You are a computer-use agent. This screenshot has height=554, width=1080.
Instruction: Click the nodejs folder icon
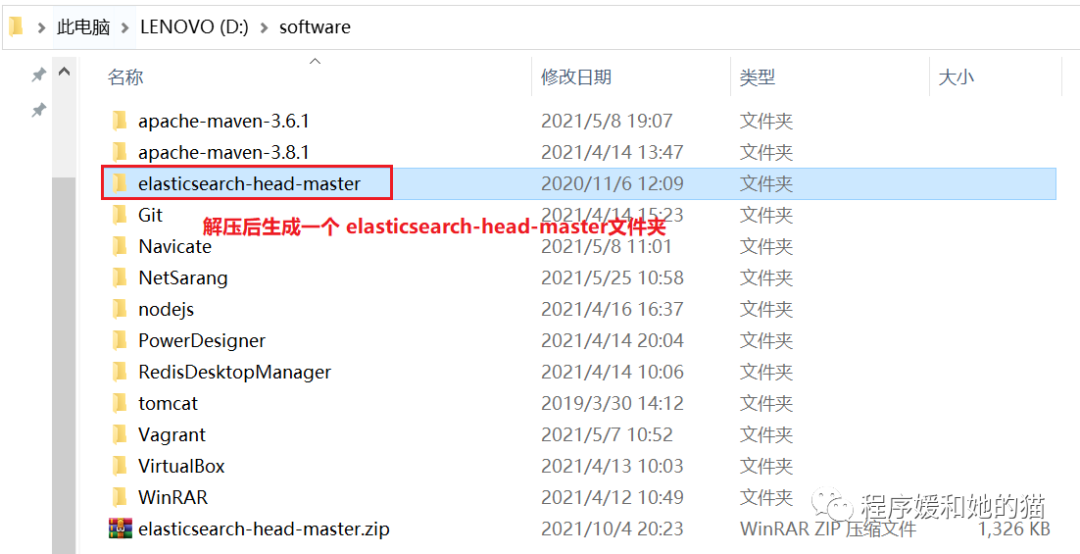click(x=120, y=309)
